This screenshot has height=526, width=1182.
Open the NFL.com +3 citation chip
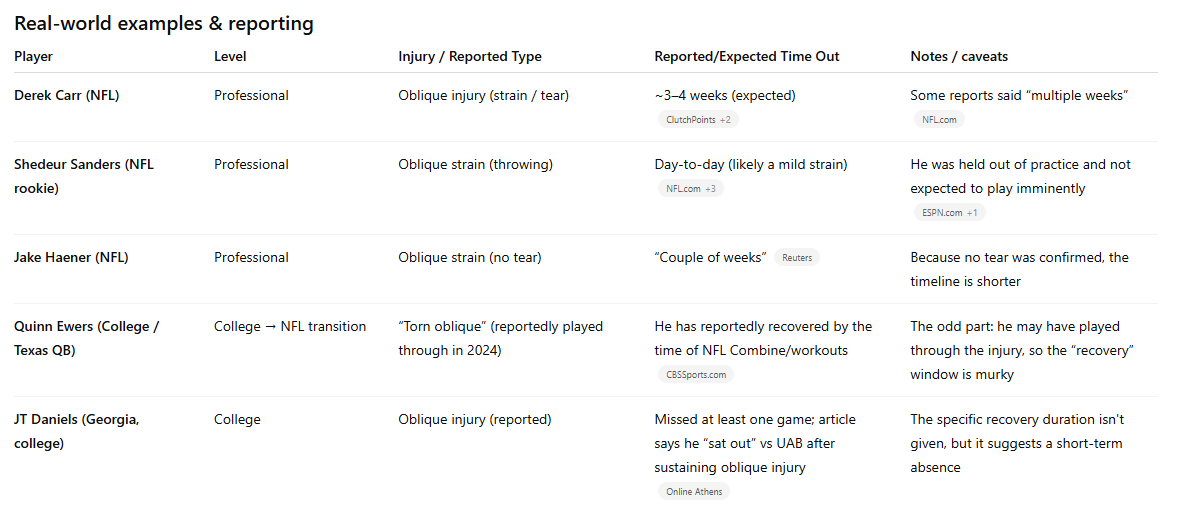(x=691, y=189)
